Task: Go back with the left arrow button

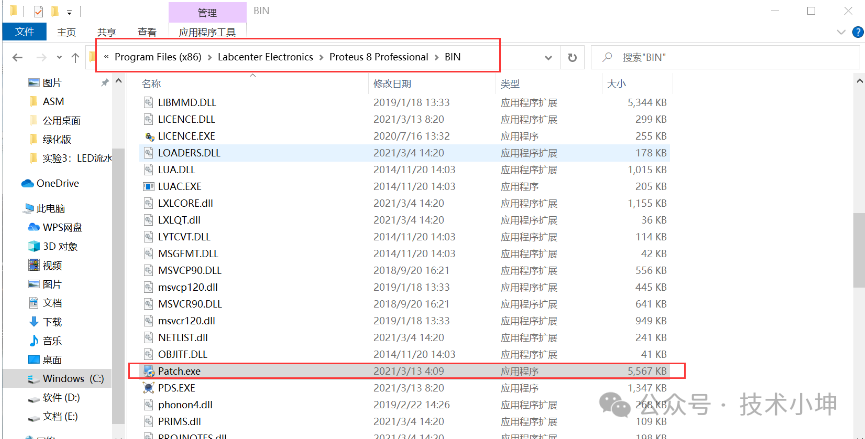Action: point(17,57)
